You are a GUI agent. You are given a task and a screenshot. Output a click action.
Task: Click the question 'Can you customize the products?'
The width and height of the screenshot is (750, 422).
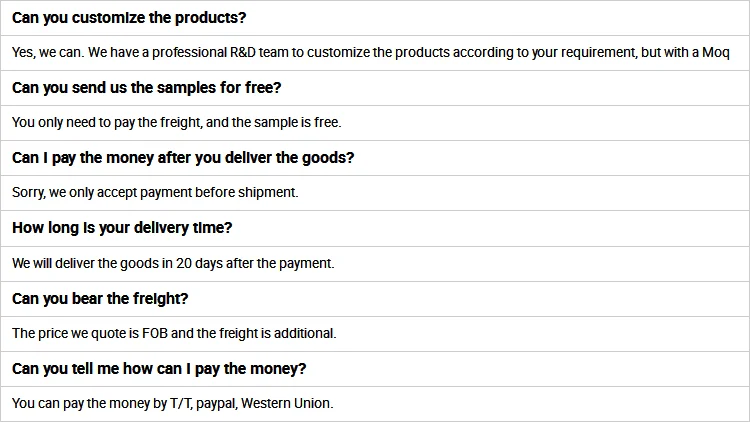129,18
